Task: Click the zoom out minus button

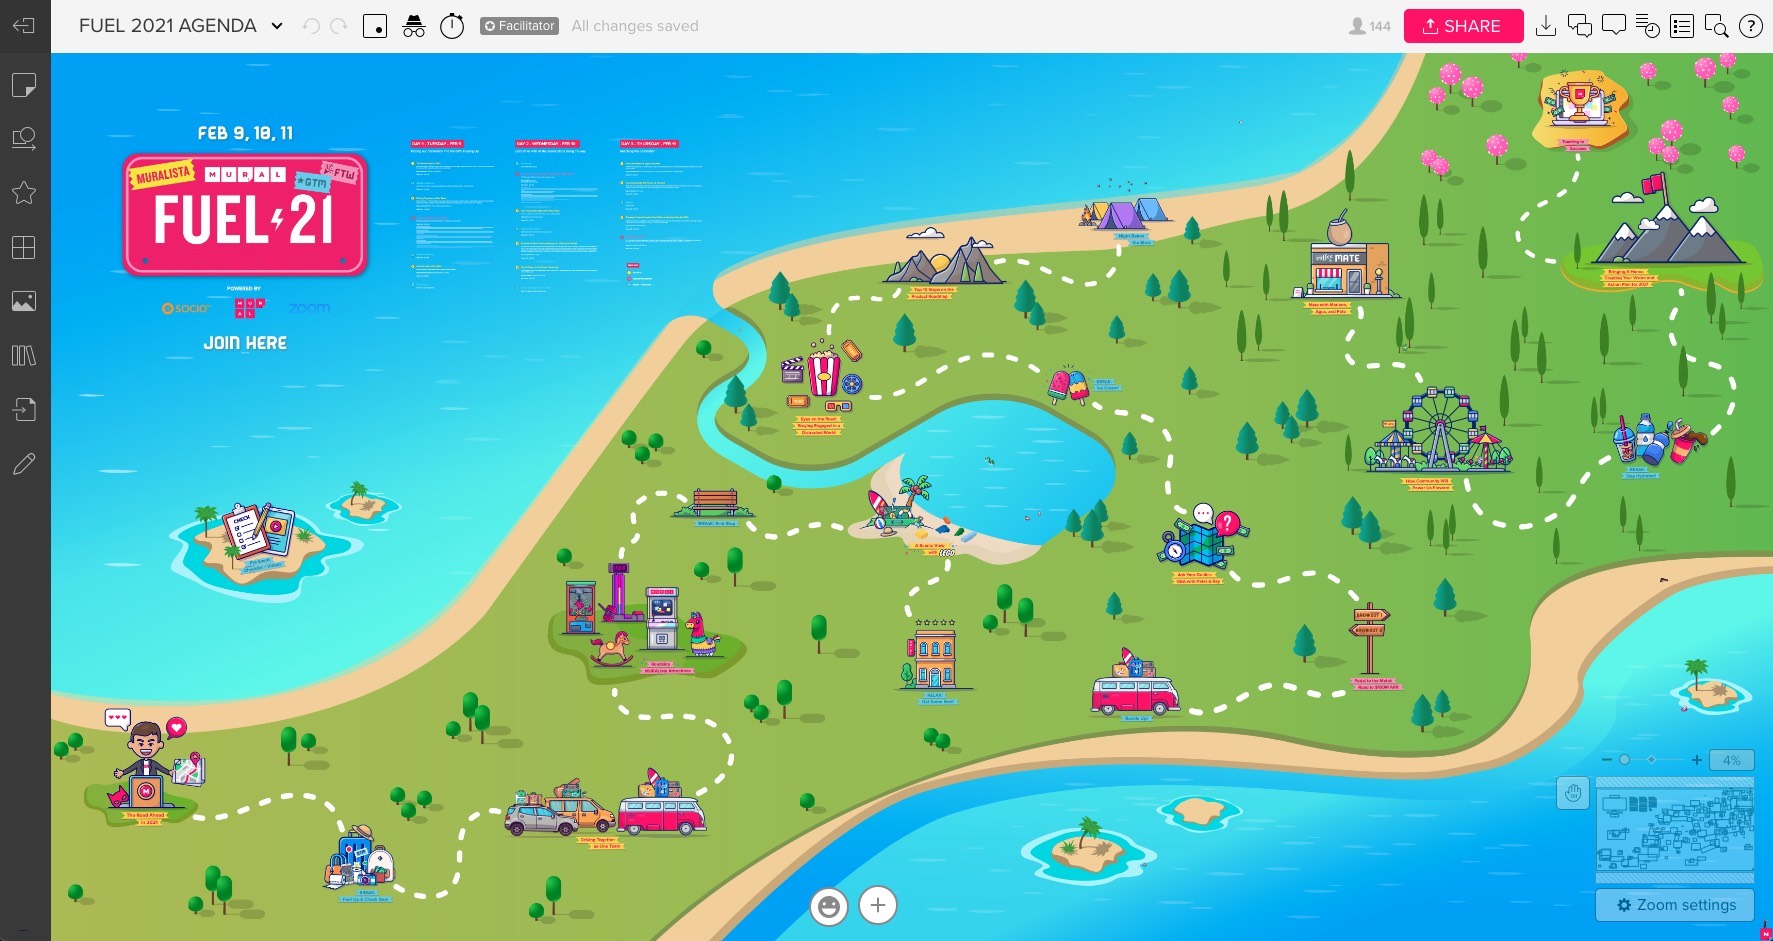Action: [x=1606, y=760]
